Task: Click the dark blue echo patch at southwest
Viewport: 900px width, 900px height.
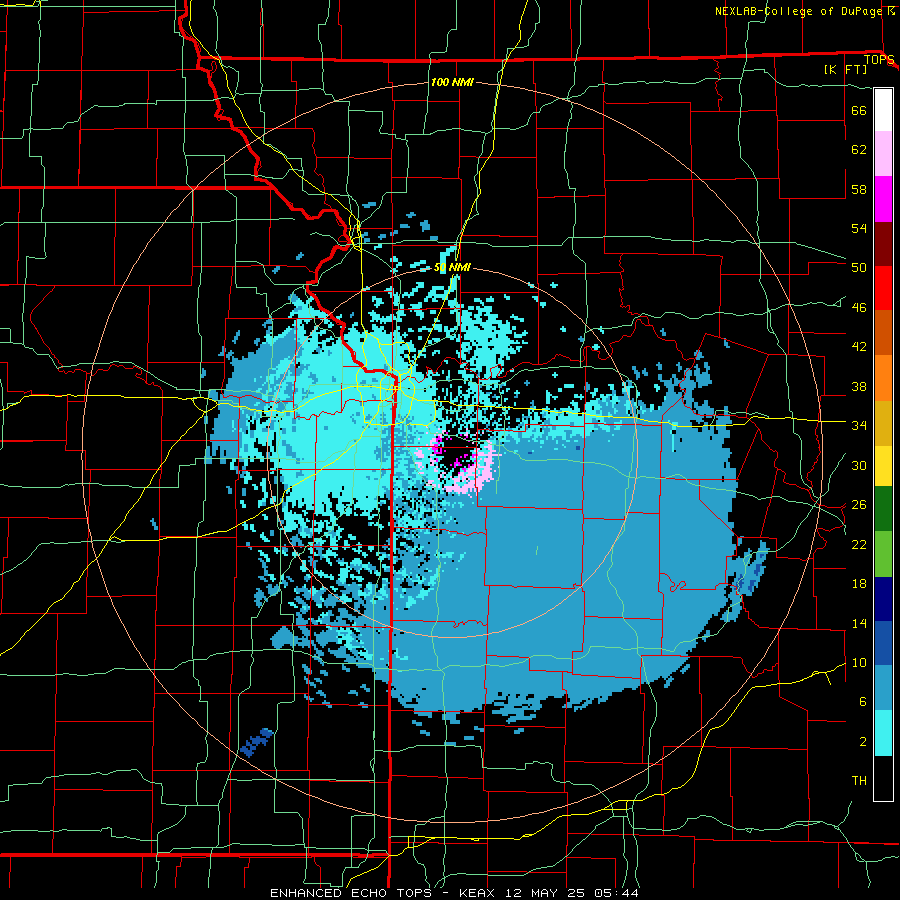Action: 256,742
